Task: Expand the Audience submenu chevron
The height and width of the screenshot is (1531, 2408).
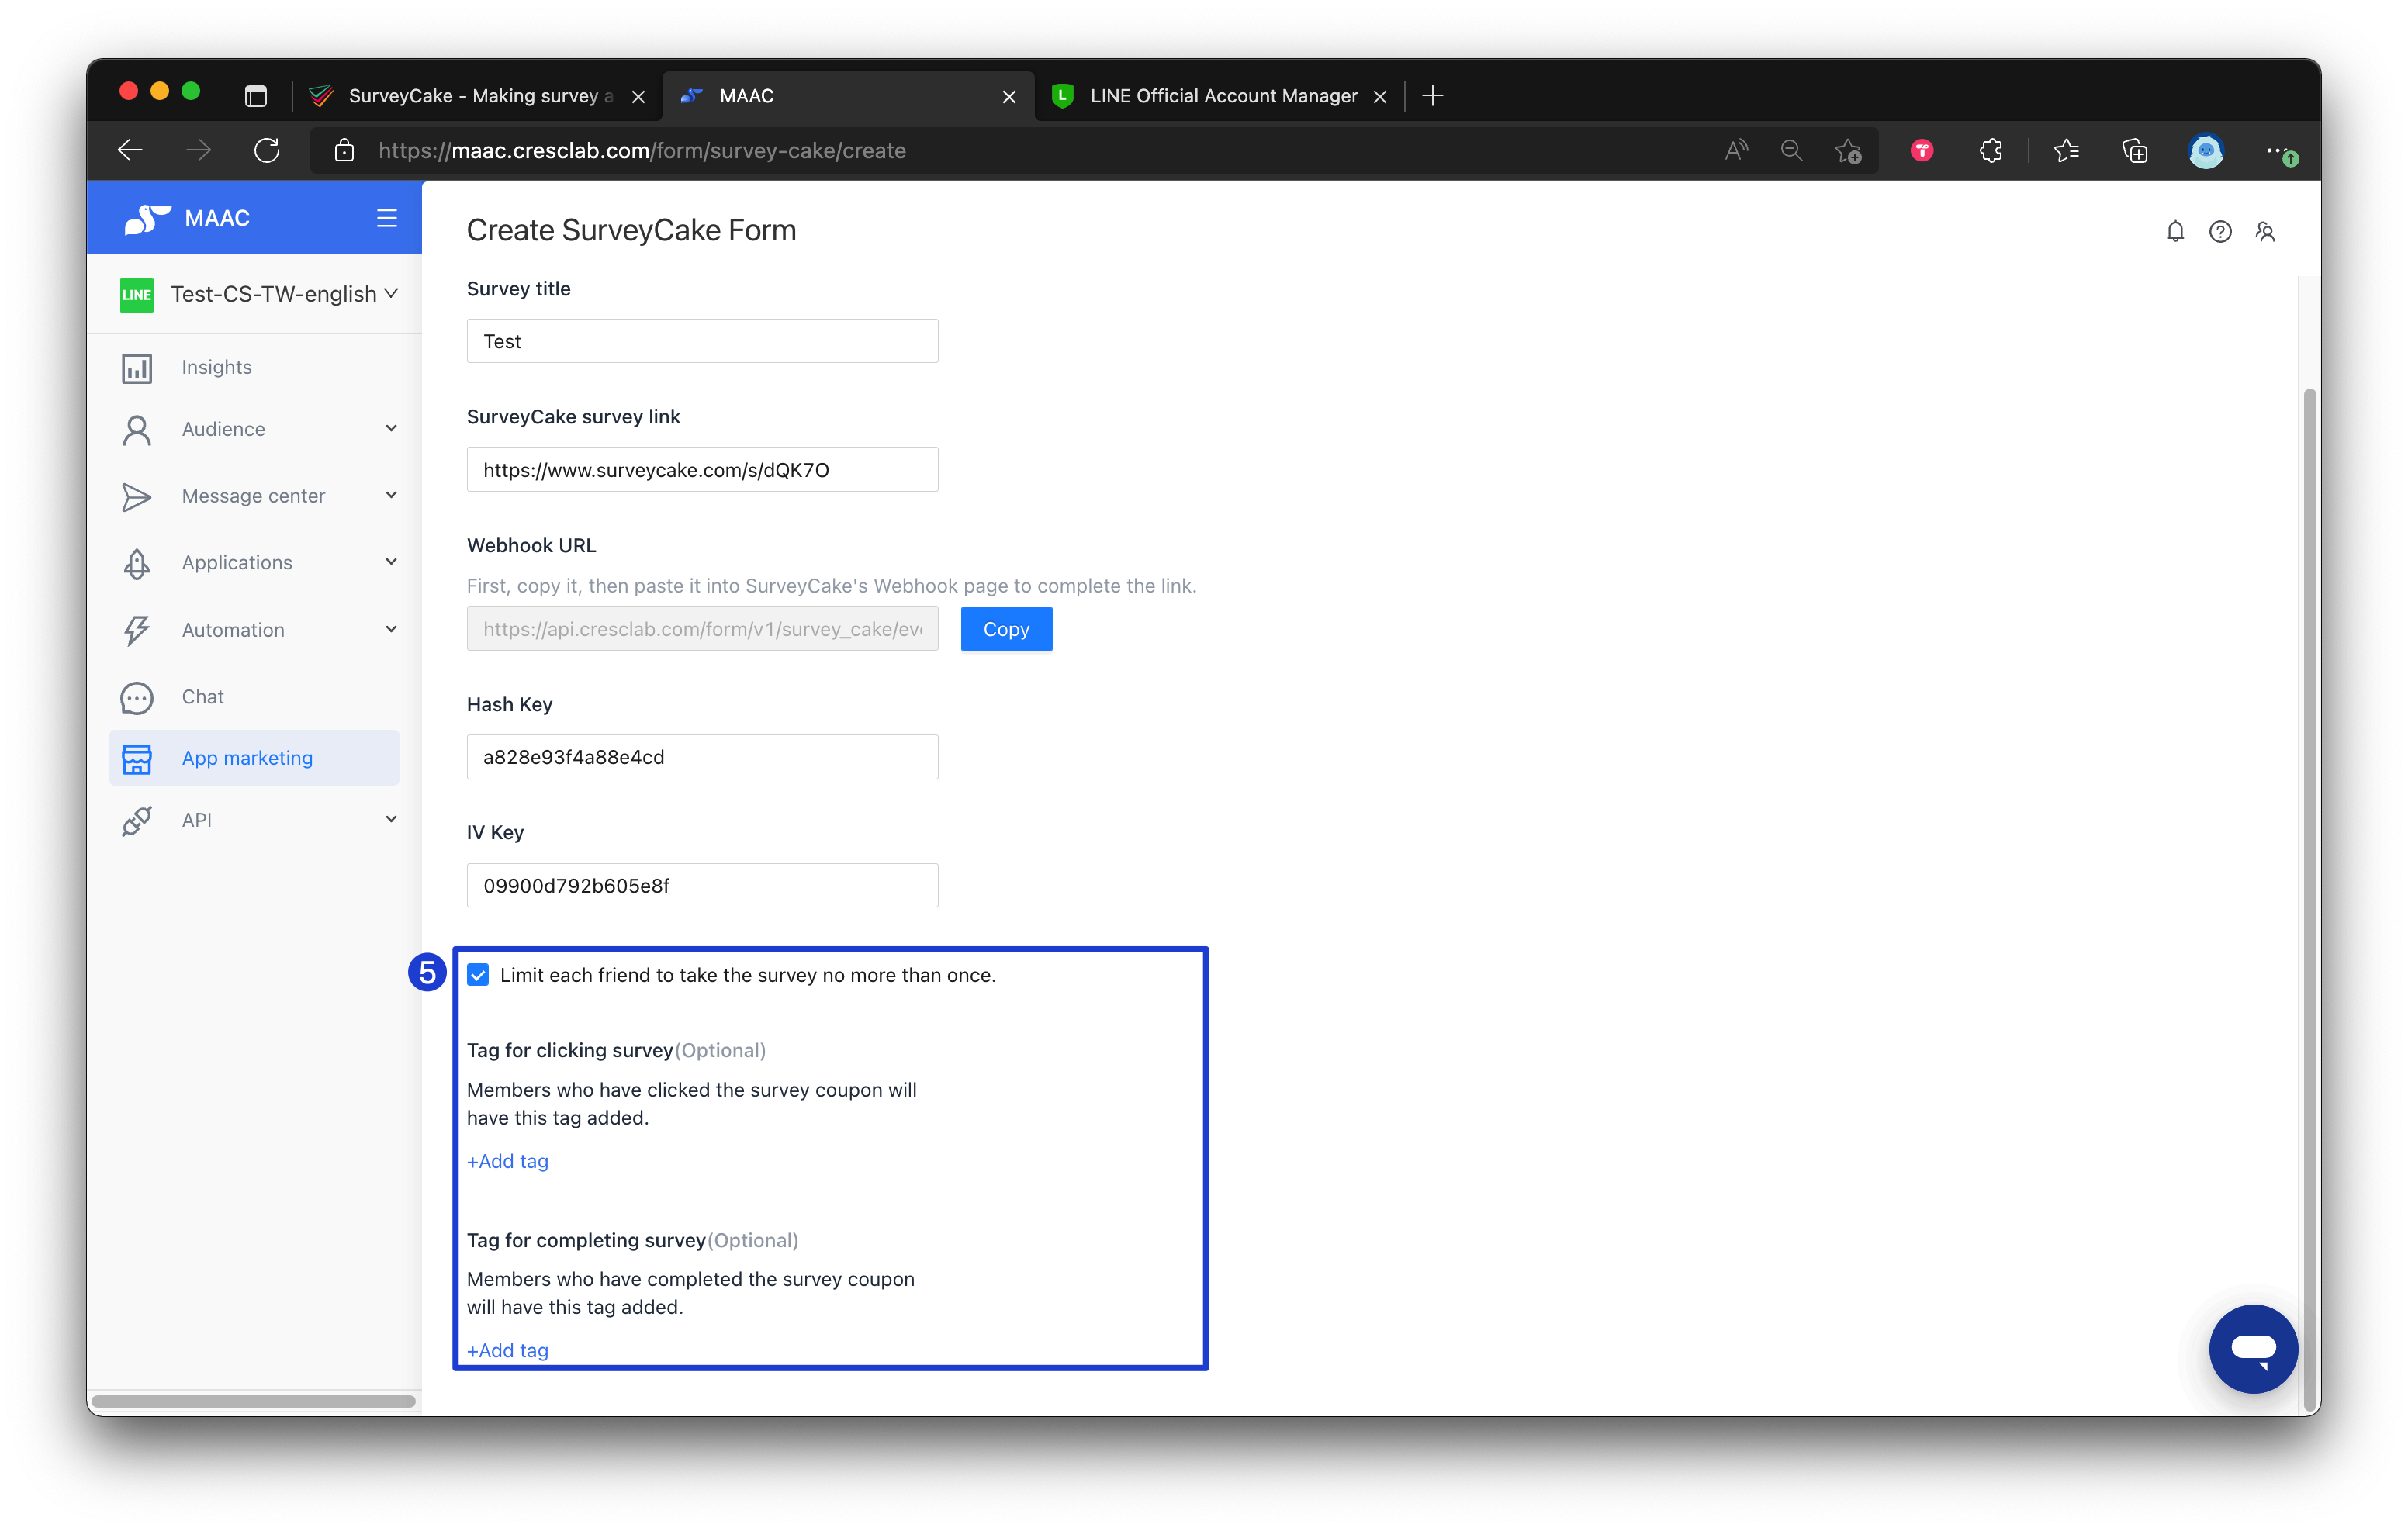Action: (391, 429)
